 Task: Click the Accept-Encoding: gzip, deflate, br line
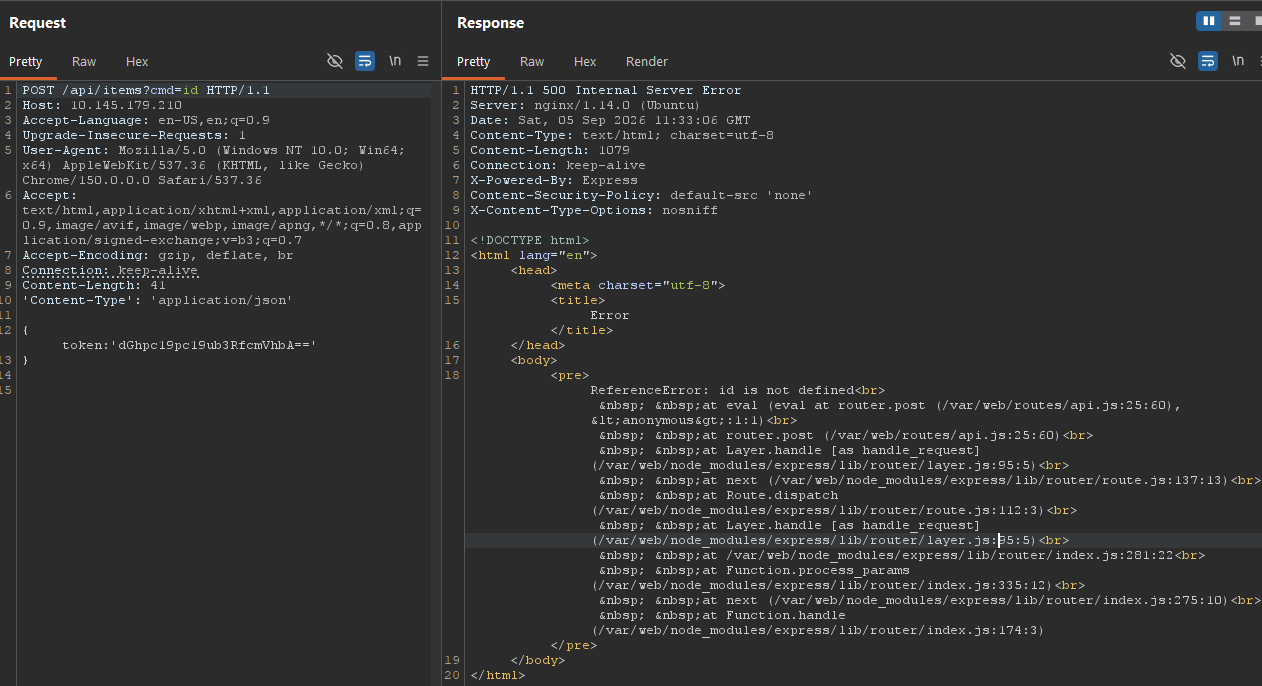157,255
